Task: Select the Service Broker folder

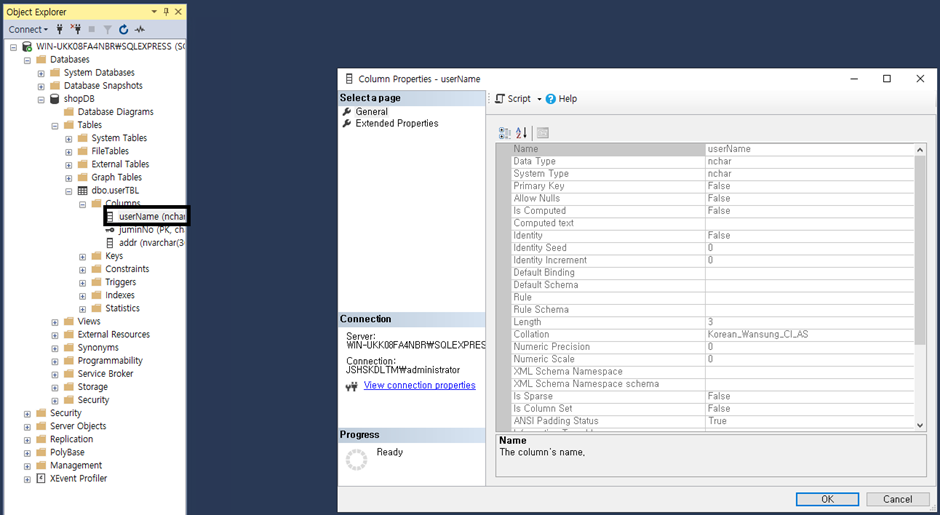Action: click(105, 374)
